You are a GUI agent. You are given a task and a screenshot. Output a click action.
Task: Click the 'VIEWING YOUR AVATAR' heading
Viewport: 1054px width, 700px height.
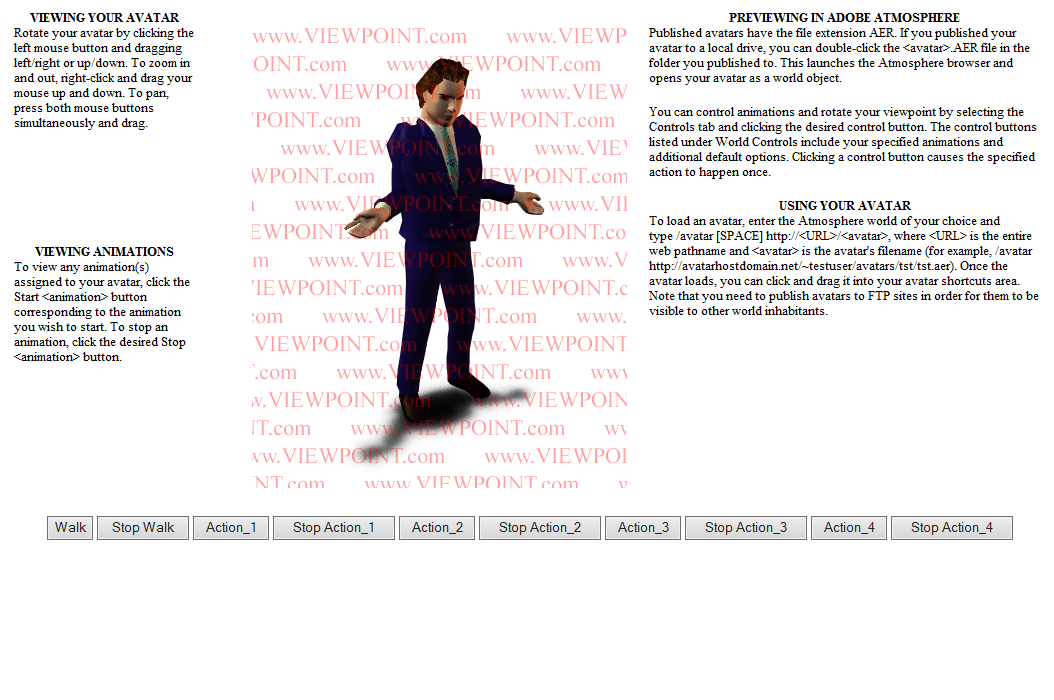(104, 17)
